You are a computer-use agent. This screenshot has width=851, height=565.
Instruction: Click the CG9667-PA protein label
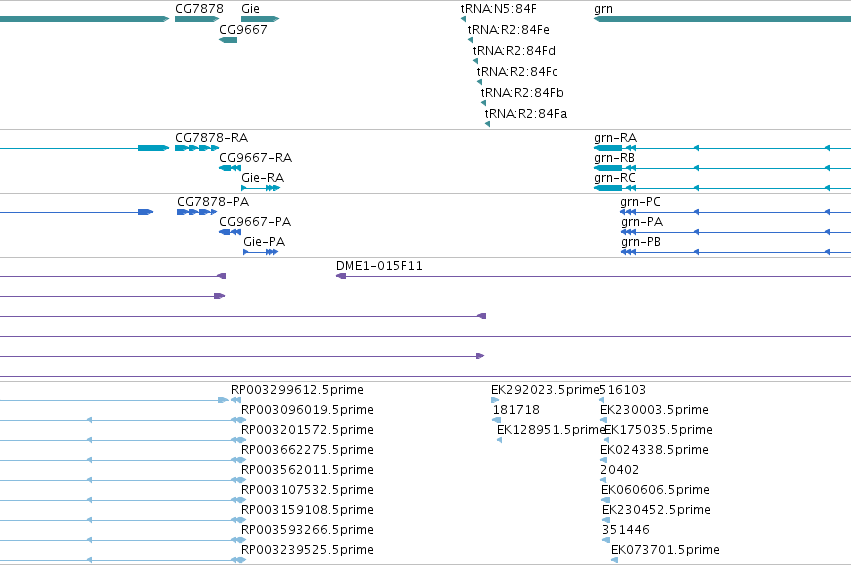[255, 222]
